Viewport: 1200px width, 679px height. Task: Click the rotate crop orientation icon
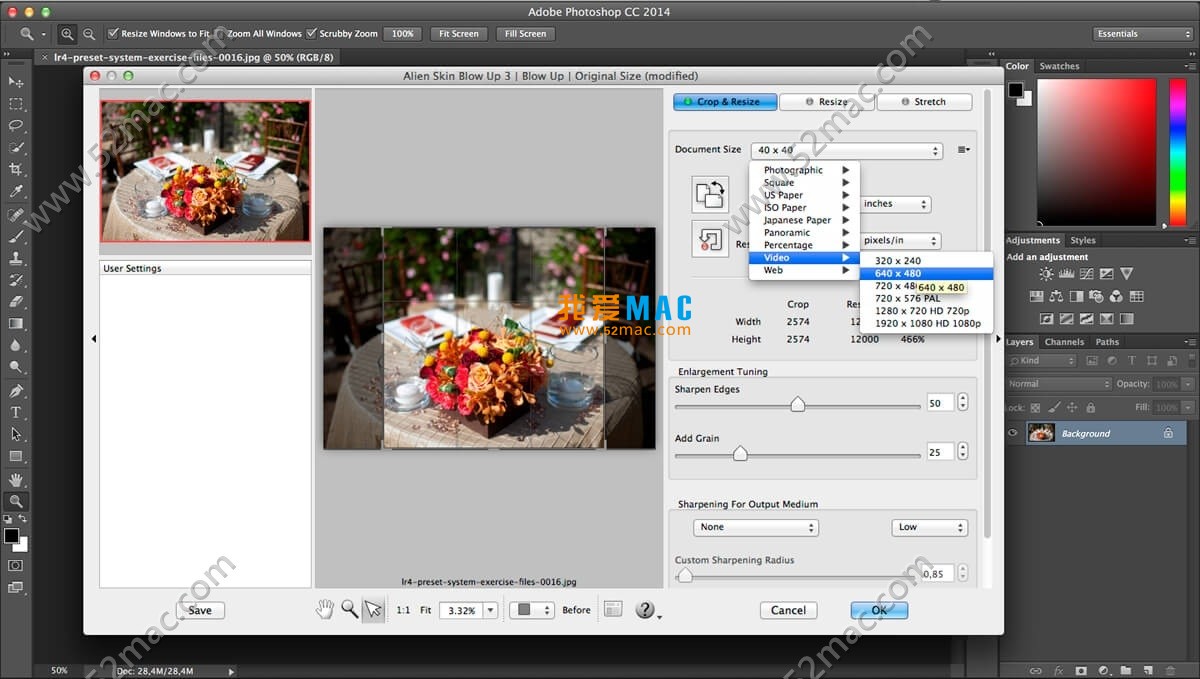click(x=710, y=194)
